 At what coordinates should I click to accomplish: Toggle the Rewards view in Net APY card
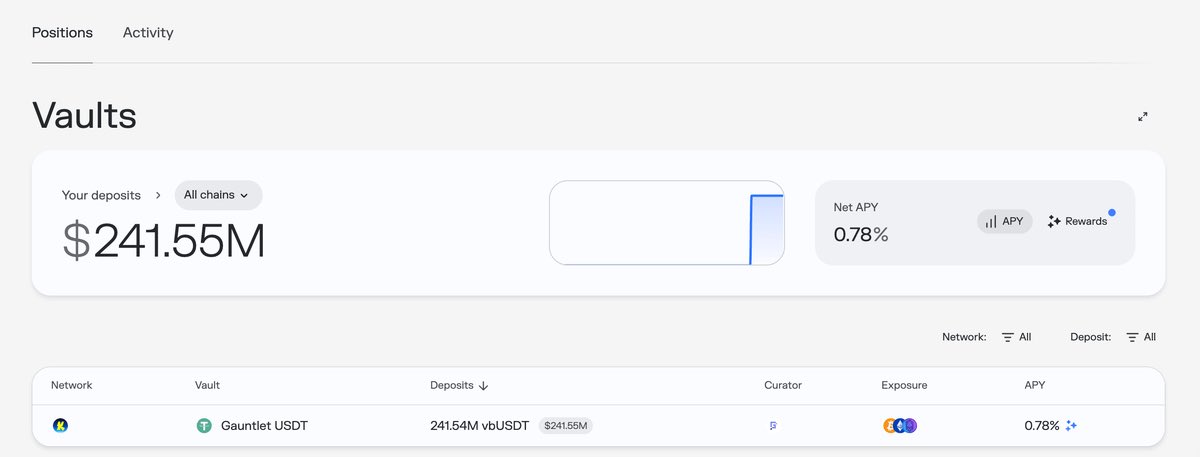click(1078, 221)
